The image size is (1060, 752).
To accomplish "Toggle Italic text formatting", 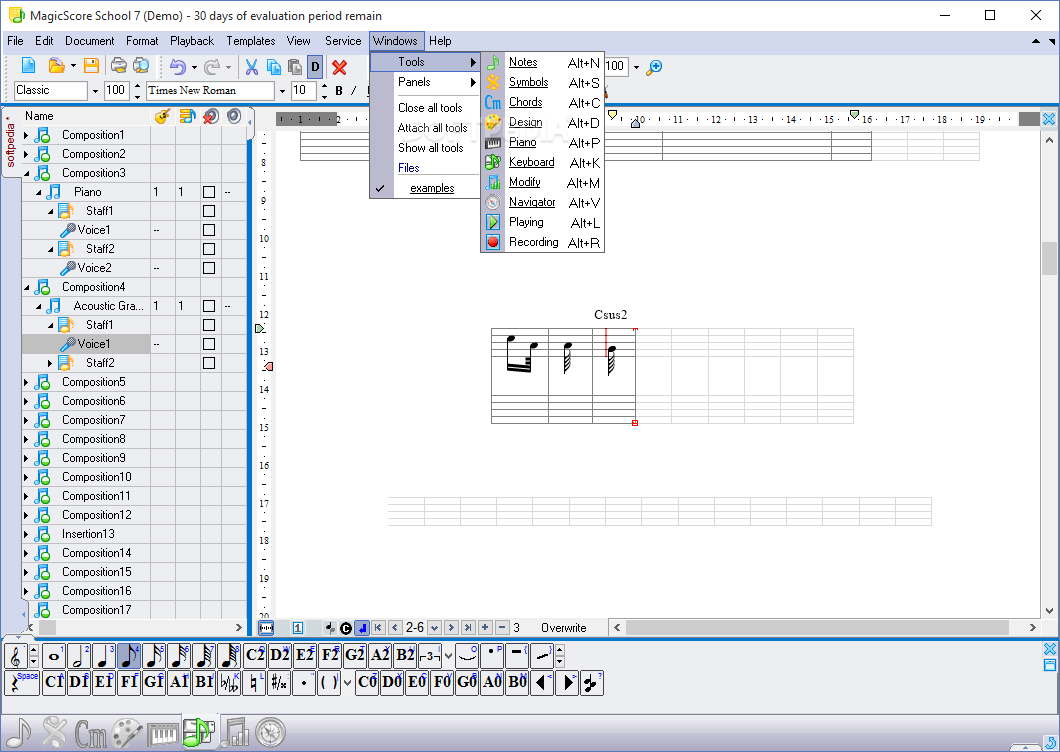I will (x=354, y=91).
